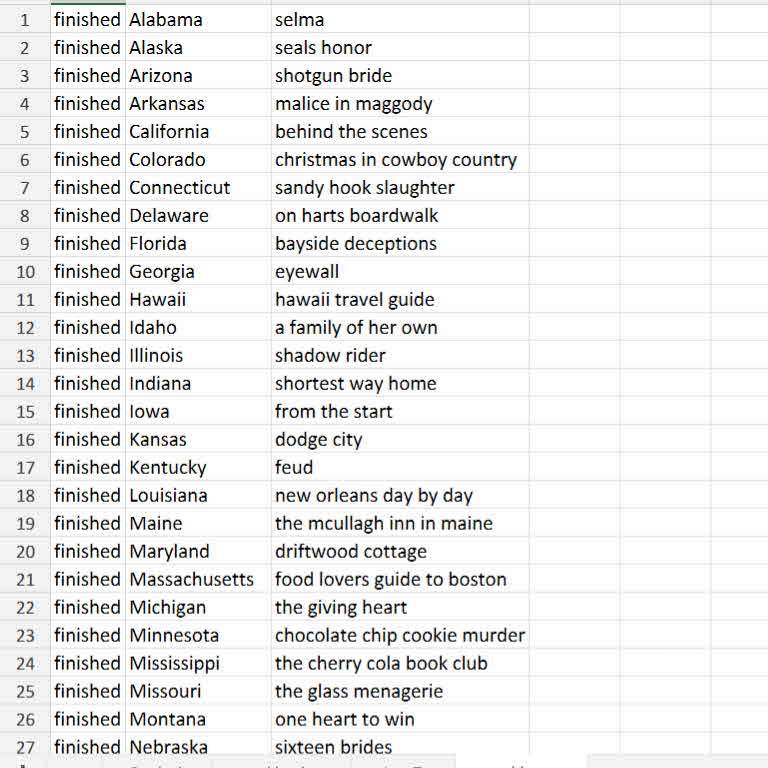768x768 pixels.
Task: Select the 'seals honor' cell
Action: tap(323, 47)
